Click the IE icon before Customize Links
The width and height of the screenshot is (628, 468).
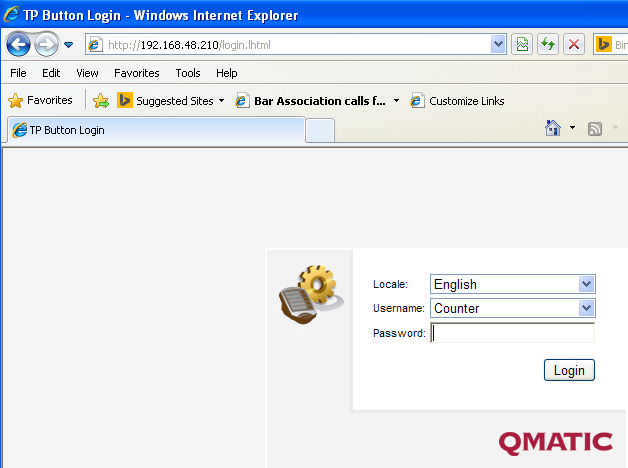[x=417, y=100]
